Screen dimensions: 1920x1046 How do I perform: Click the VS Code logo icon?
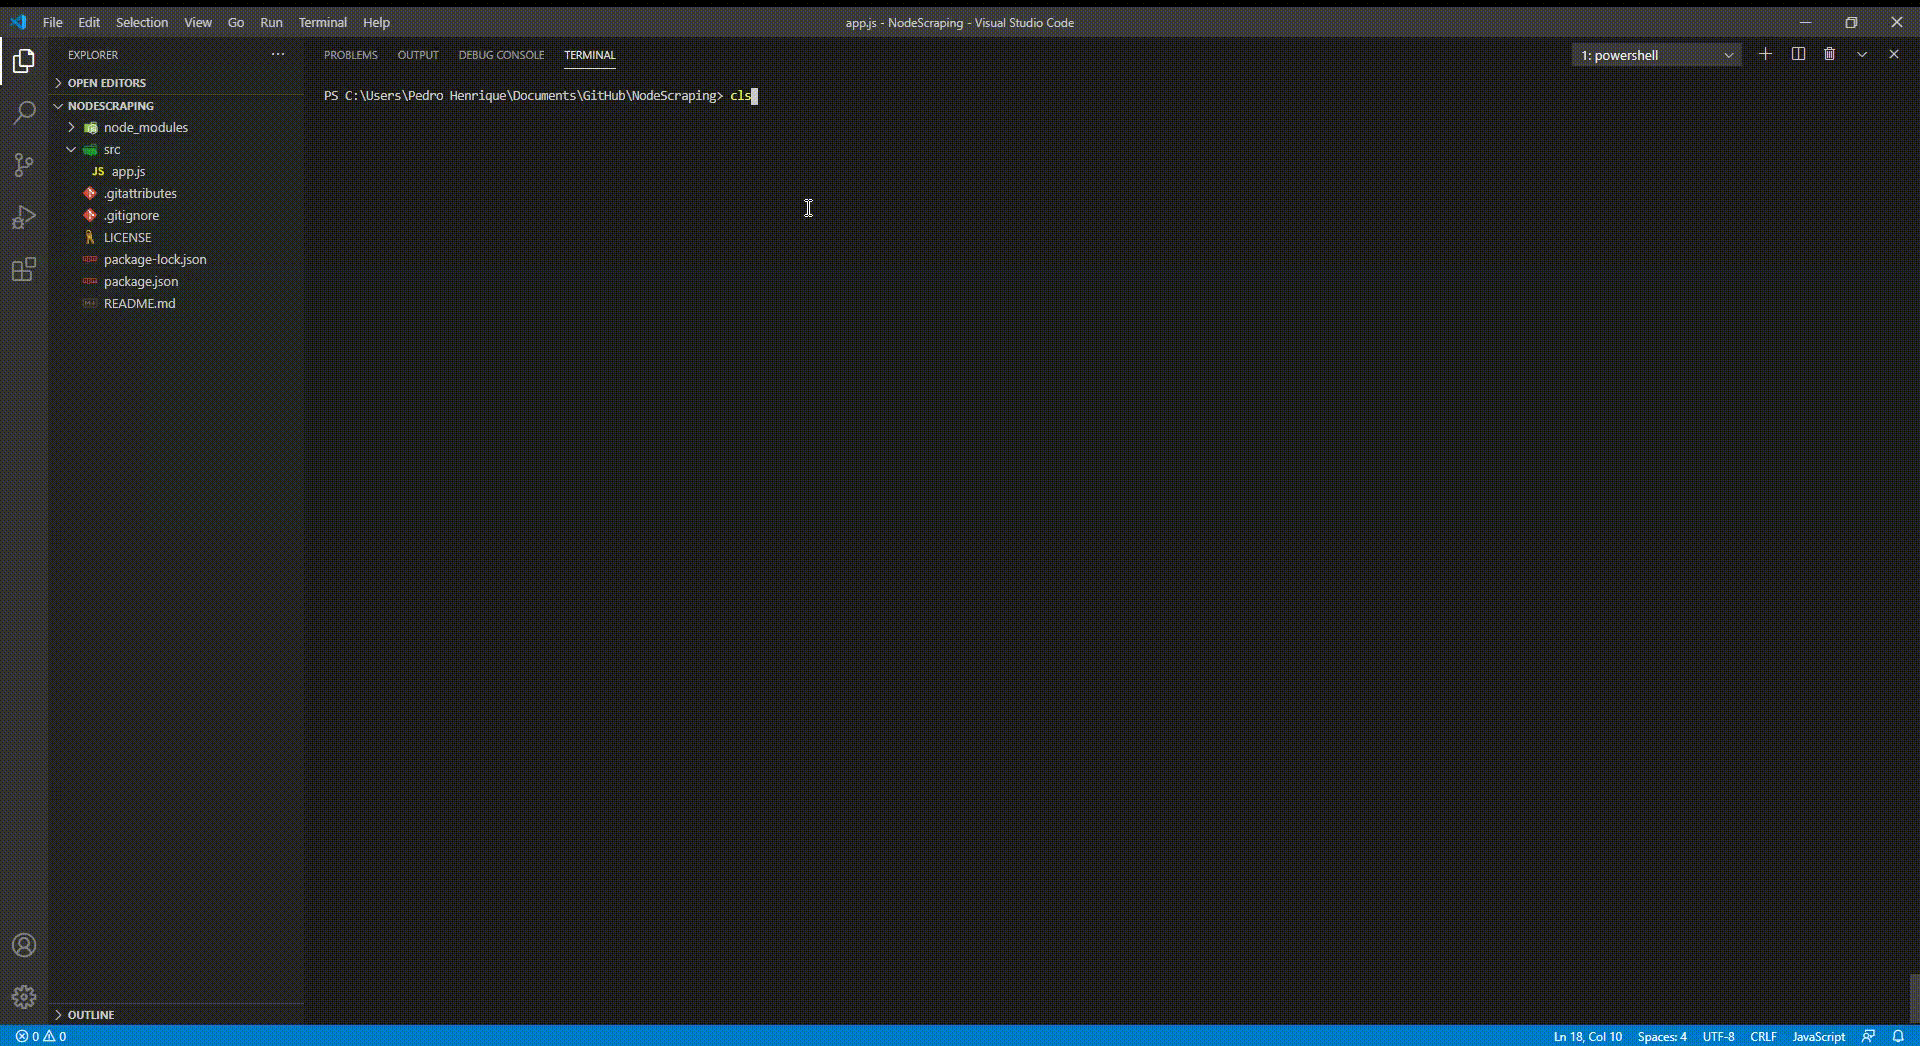[18, 22]
